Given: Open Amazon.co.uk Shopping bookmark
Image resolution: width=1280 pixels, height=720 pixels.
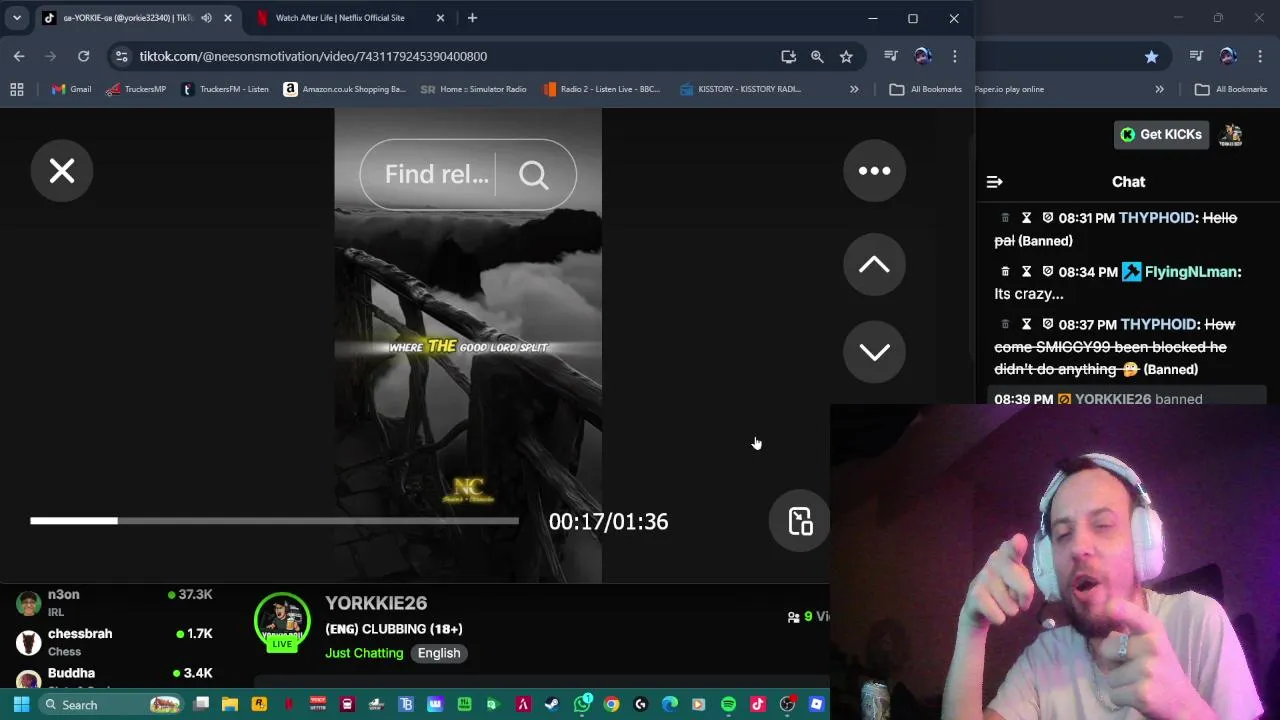Looking at the screenshot, I should coord(345,89).
